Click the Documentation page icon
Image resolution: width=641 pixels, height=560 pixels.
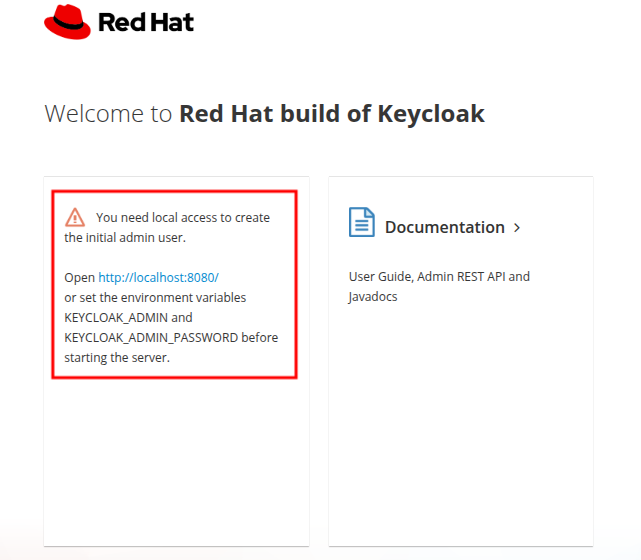(x=361, y=222)
